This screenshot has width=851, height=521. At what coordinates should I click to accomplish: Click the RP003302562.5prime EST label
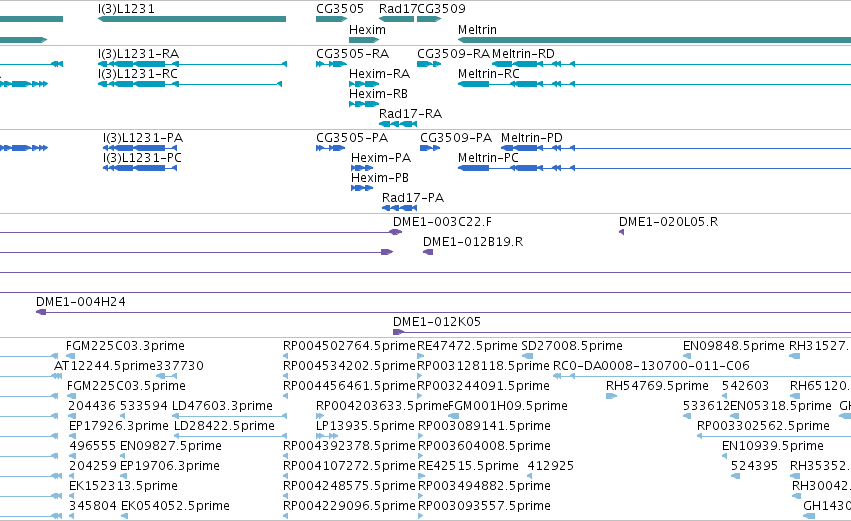click(x=764, y=427)
